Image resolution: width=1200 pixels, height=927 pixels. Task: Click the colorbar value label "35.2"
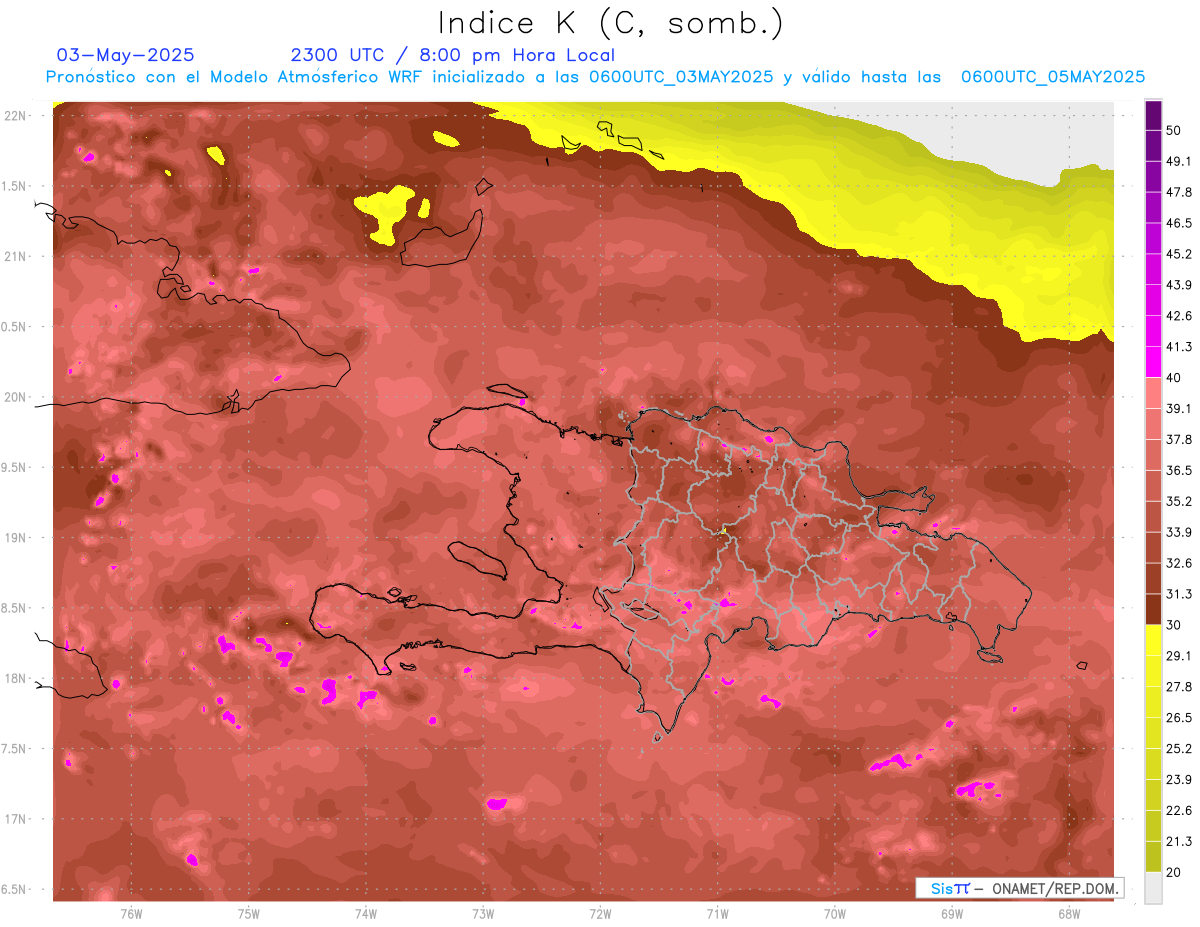point(1178,501)
